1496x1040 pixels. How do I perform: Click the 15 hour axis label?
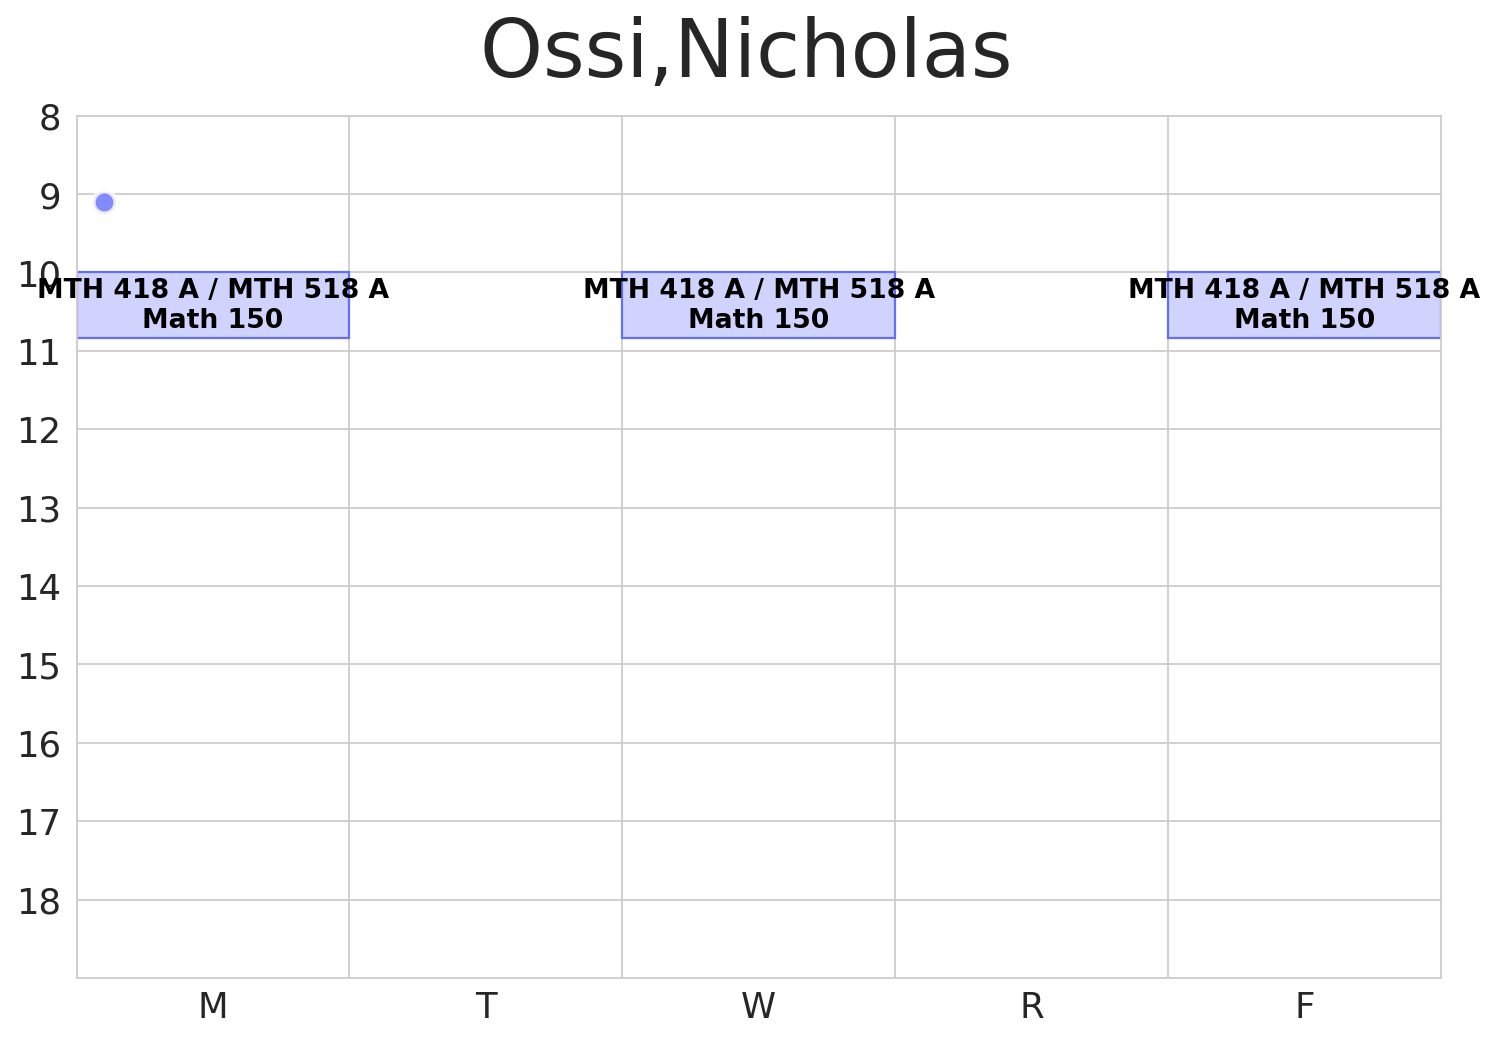(40, 667)
